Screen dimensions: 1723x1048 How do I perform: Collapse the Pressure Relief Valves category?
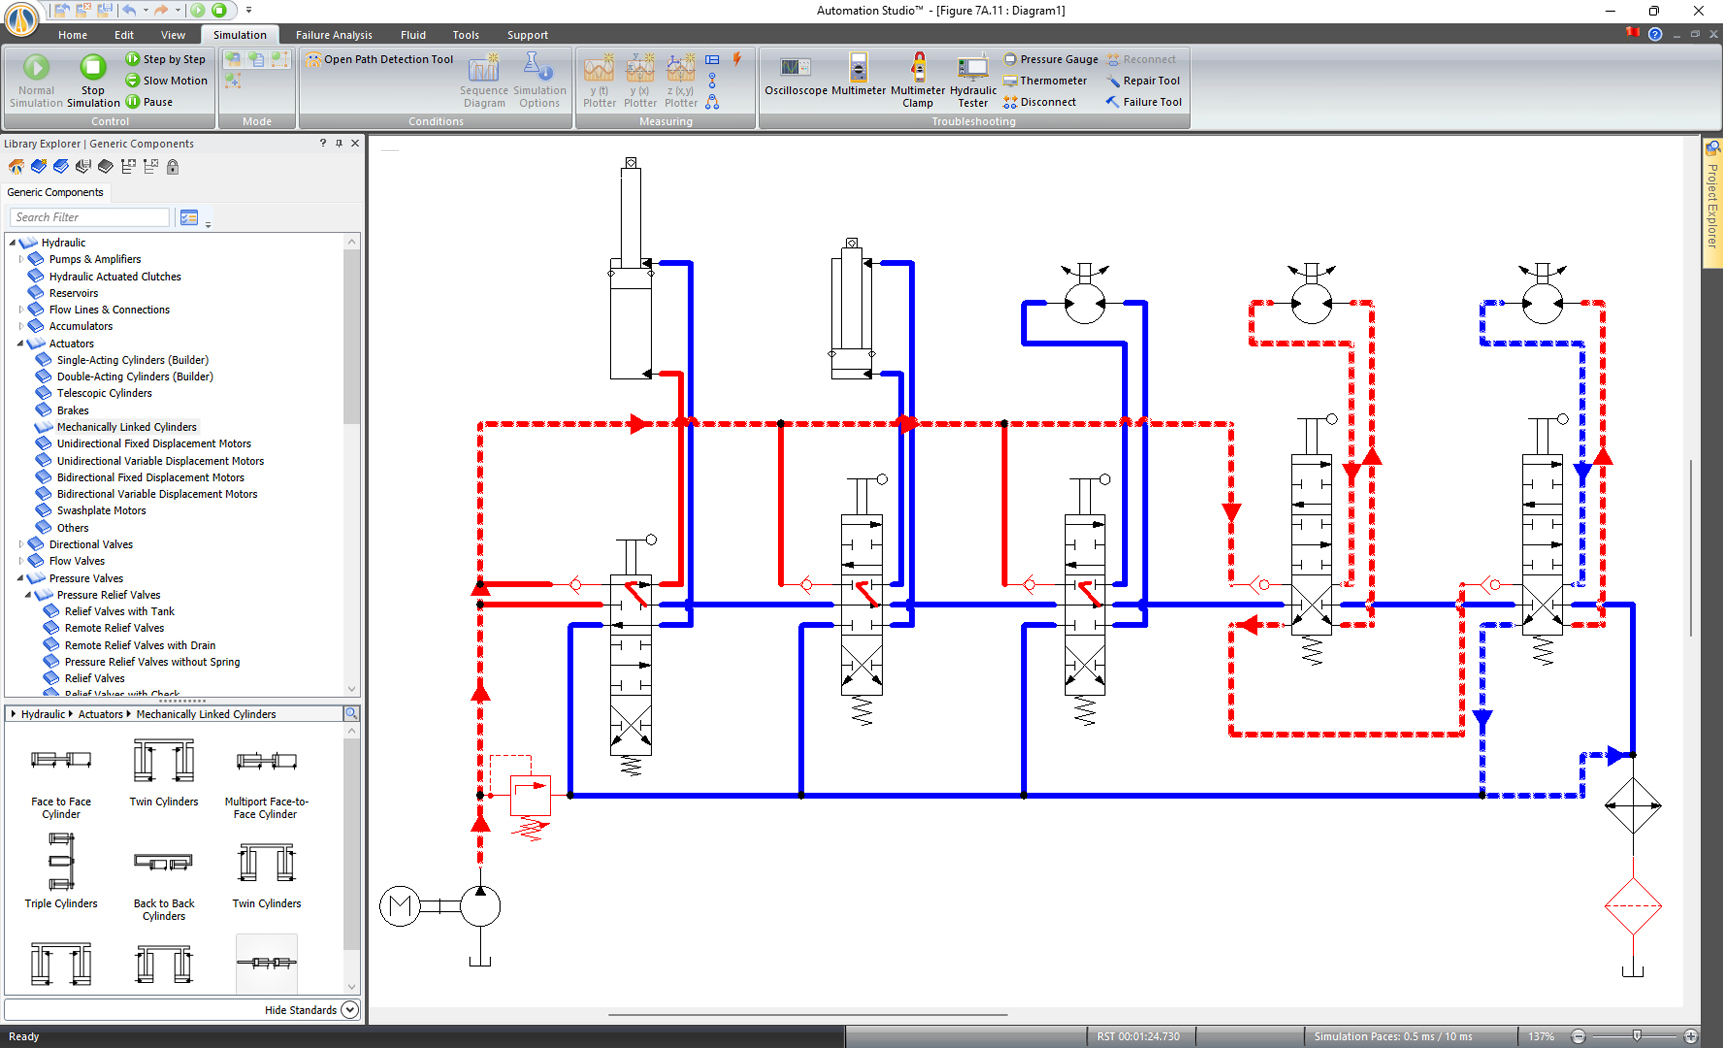click(x=30, y=594)
